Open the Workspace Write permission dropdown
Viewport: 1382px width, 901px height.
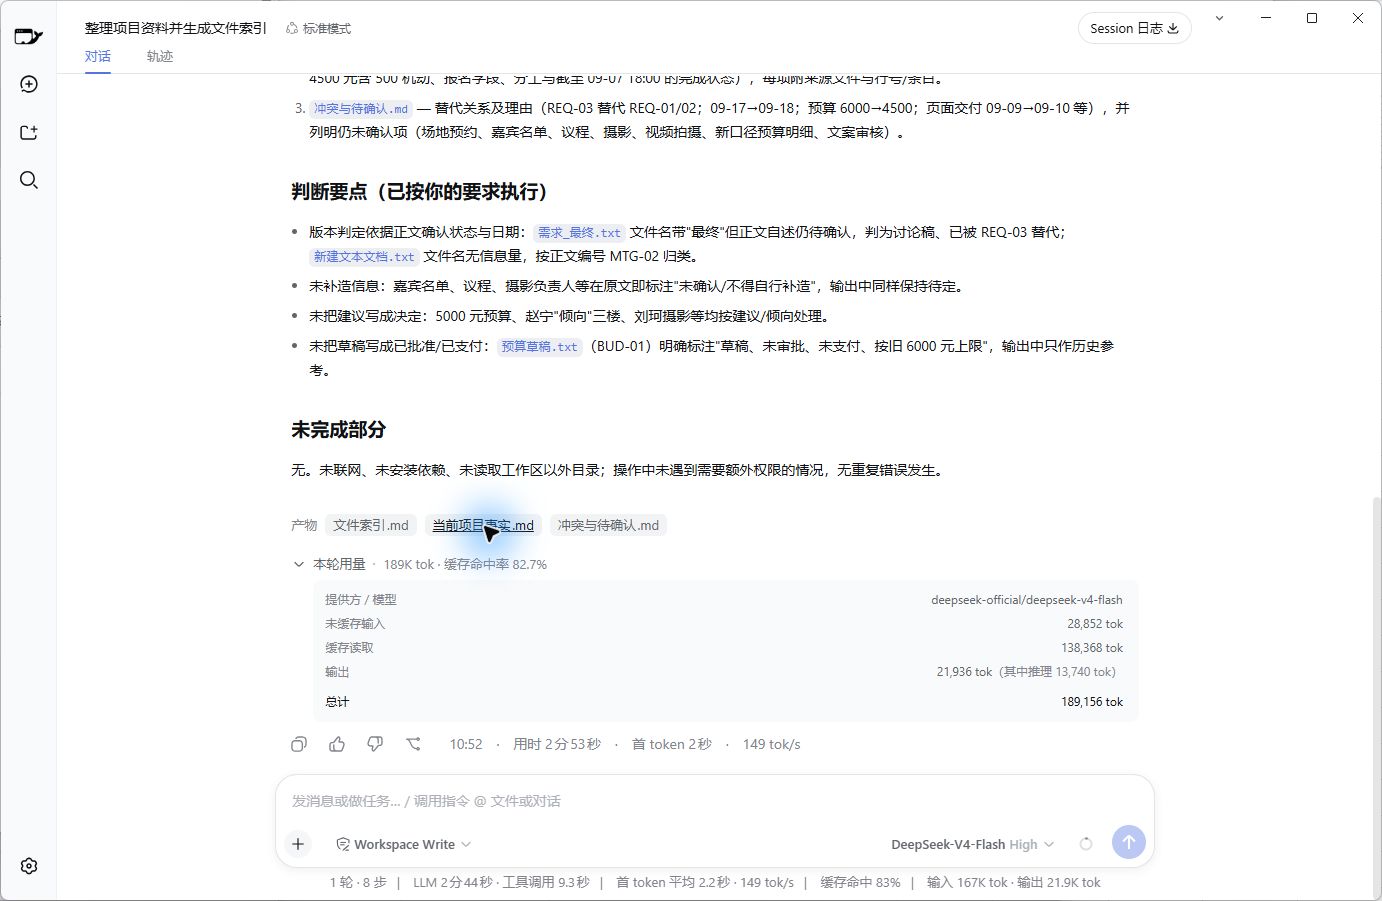click(403, 844)
